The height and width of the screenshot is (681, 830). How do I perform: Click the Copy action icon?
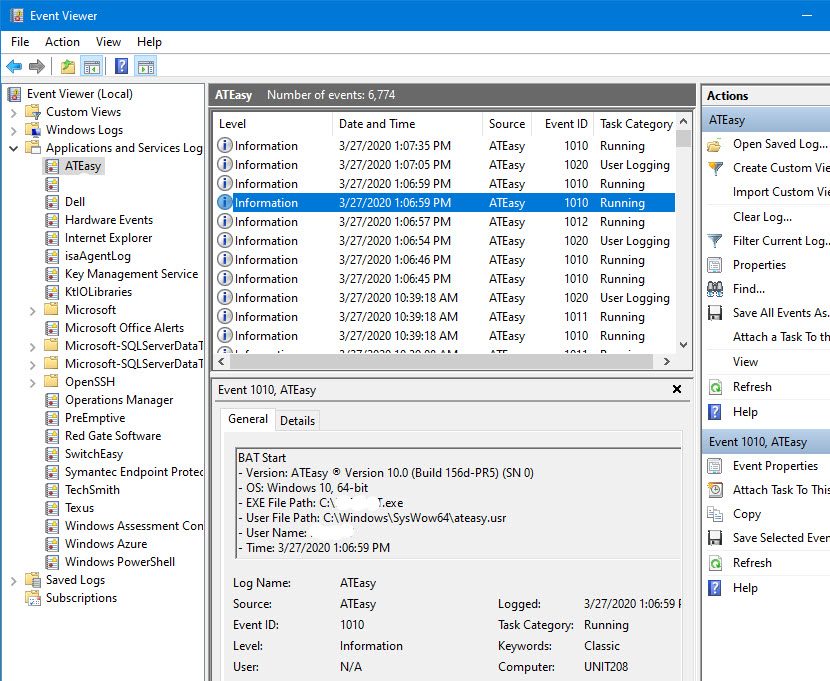click(715, 514)
